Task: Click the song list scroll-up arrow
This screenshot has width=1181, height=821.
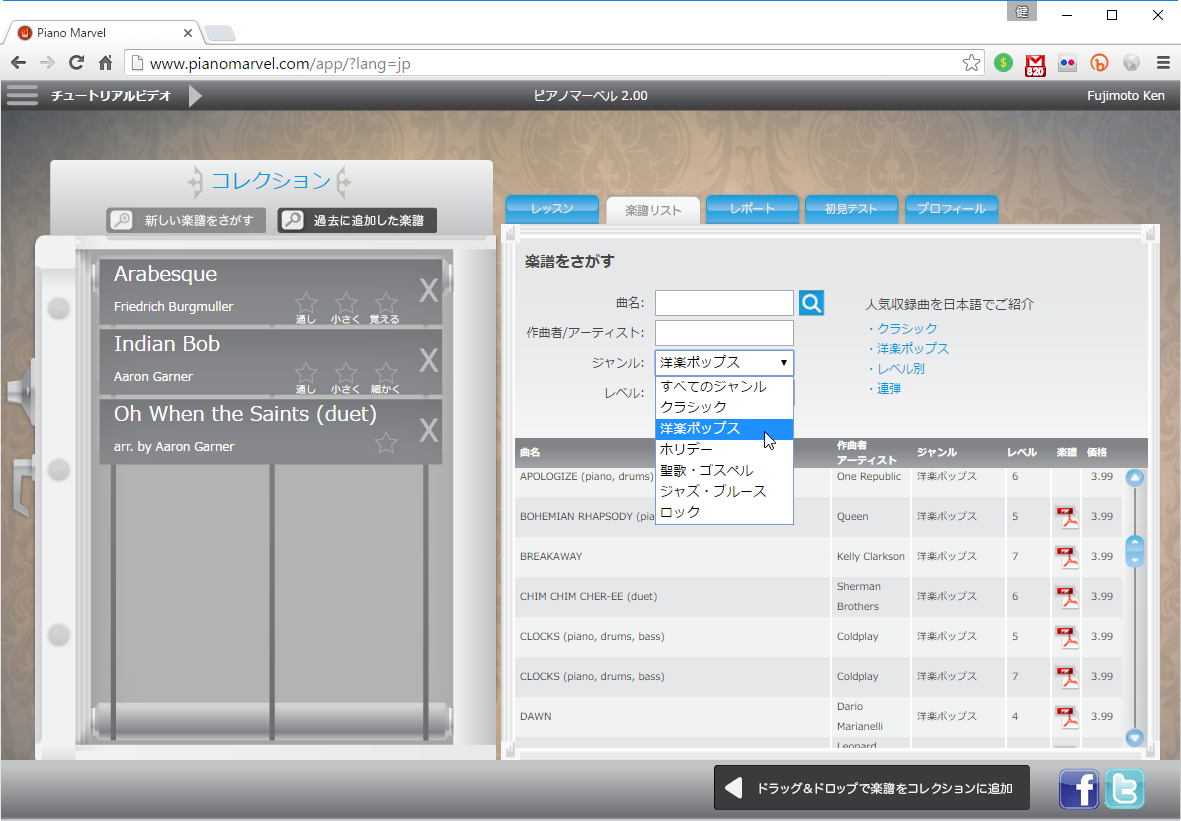Action: pos(1134,478)
